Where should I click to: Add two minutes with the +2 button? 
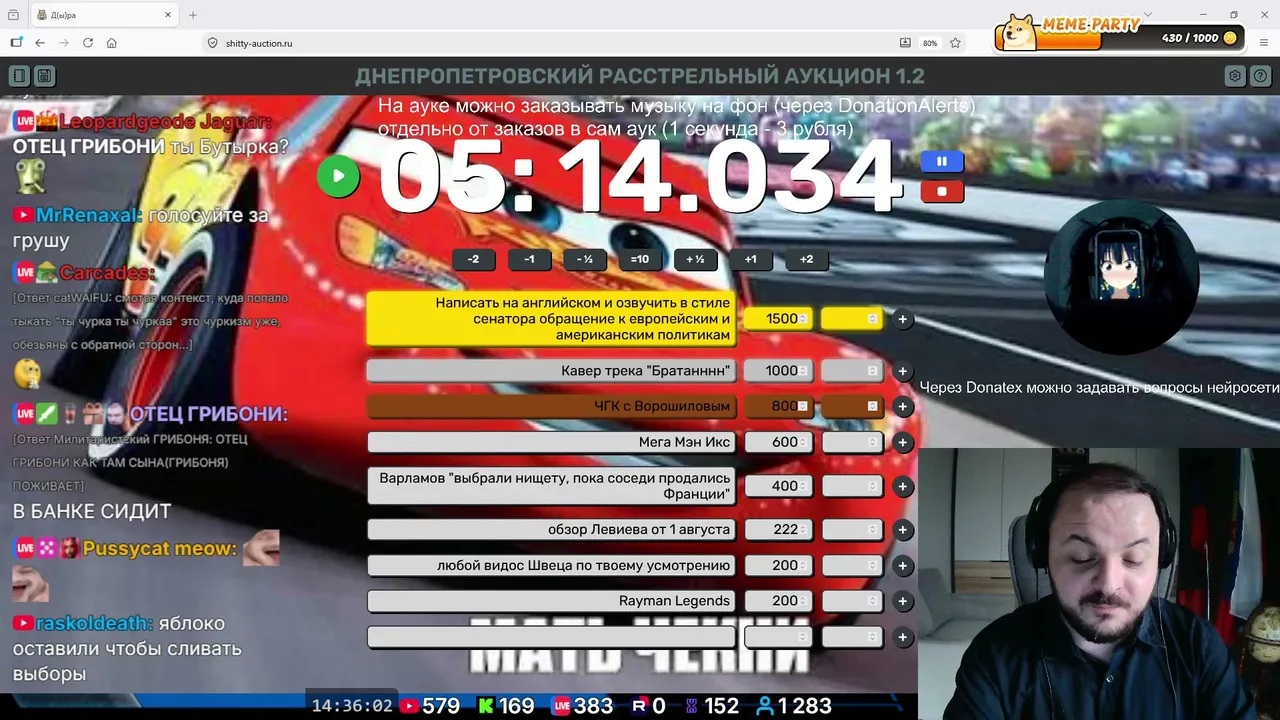point(806,259)
